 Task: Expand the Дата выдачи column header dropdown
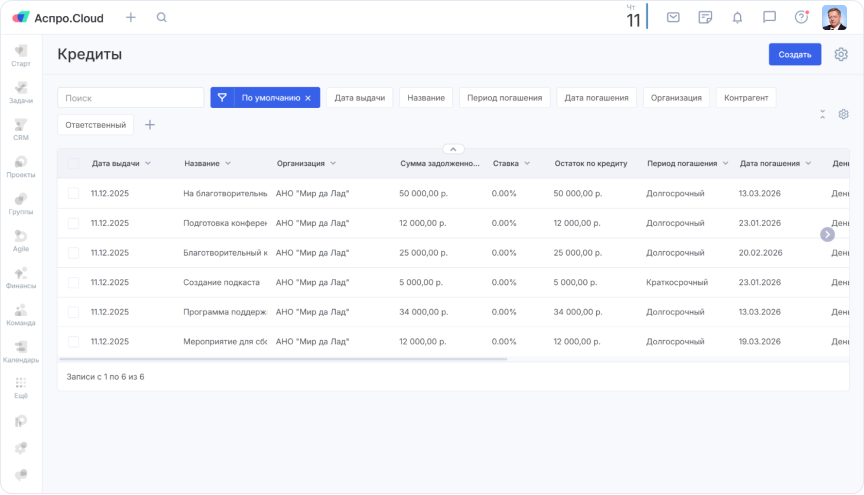(148, 163)
